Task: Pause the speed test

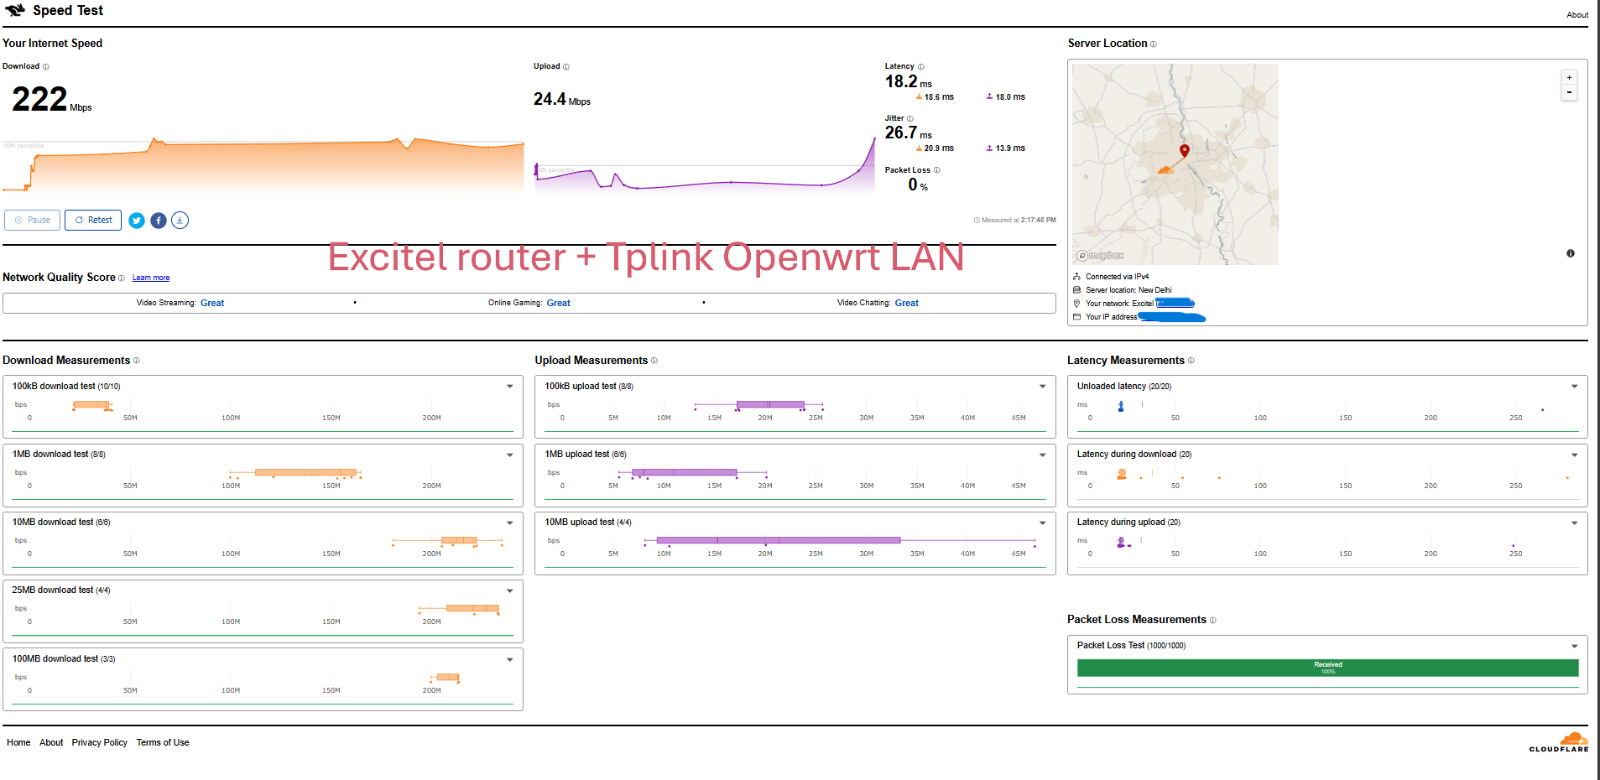Action: [33, 220]
